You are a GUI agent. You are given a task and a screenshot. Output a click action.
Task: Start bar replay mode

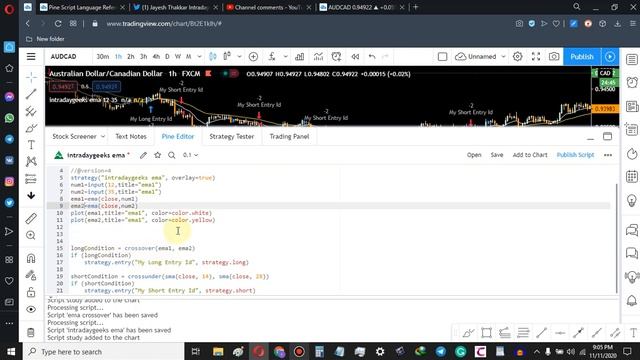[x=355, y=57]
